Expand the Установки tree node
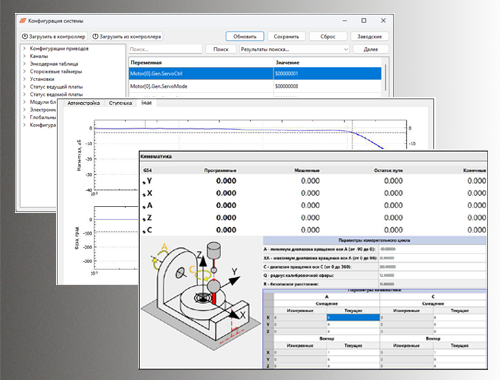Screen dimensions: 500x380 (24, 79)
